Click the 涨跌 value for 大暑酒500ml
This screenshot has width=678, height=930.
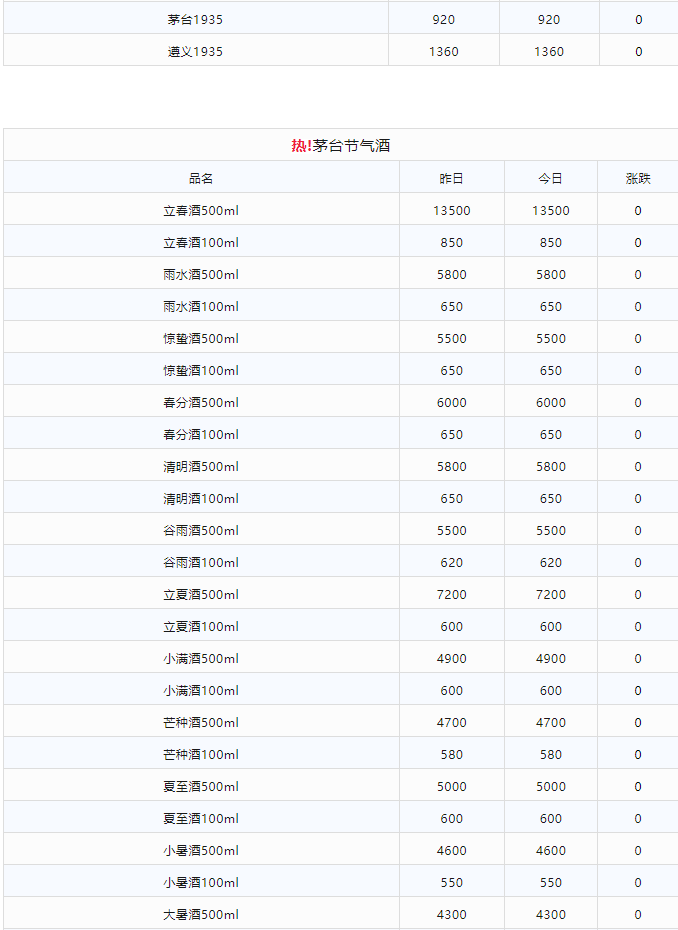point(638,915)
